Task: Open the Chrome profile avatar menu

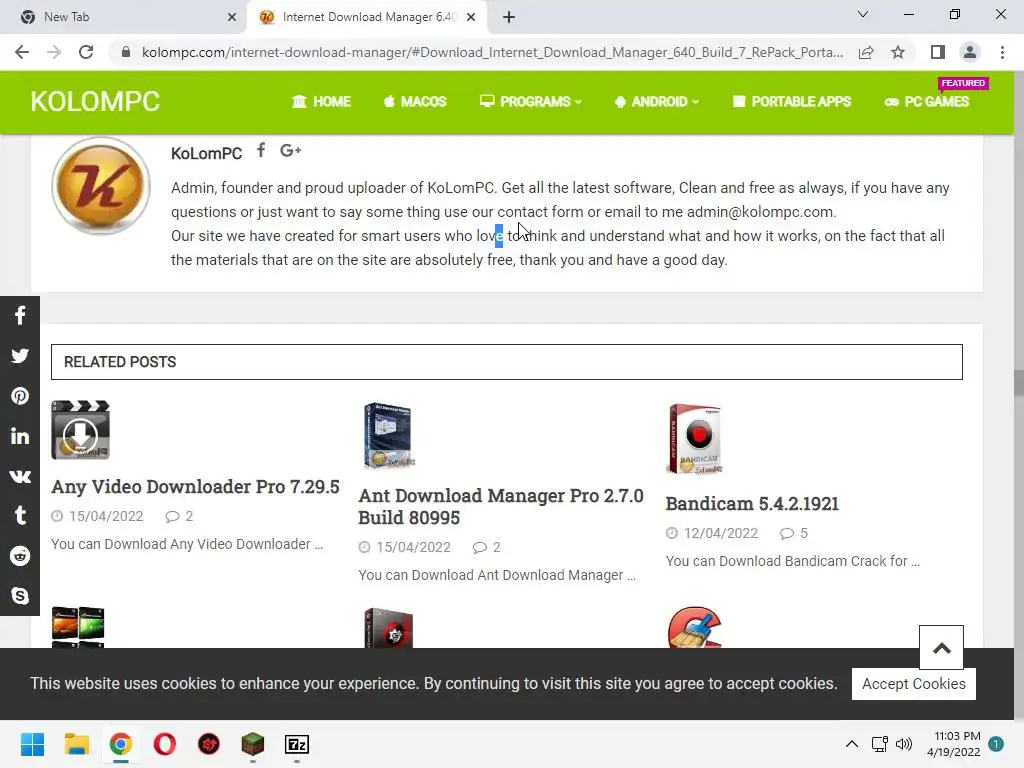Action: [x=970, y=52]
